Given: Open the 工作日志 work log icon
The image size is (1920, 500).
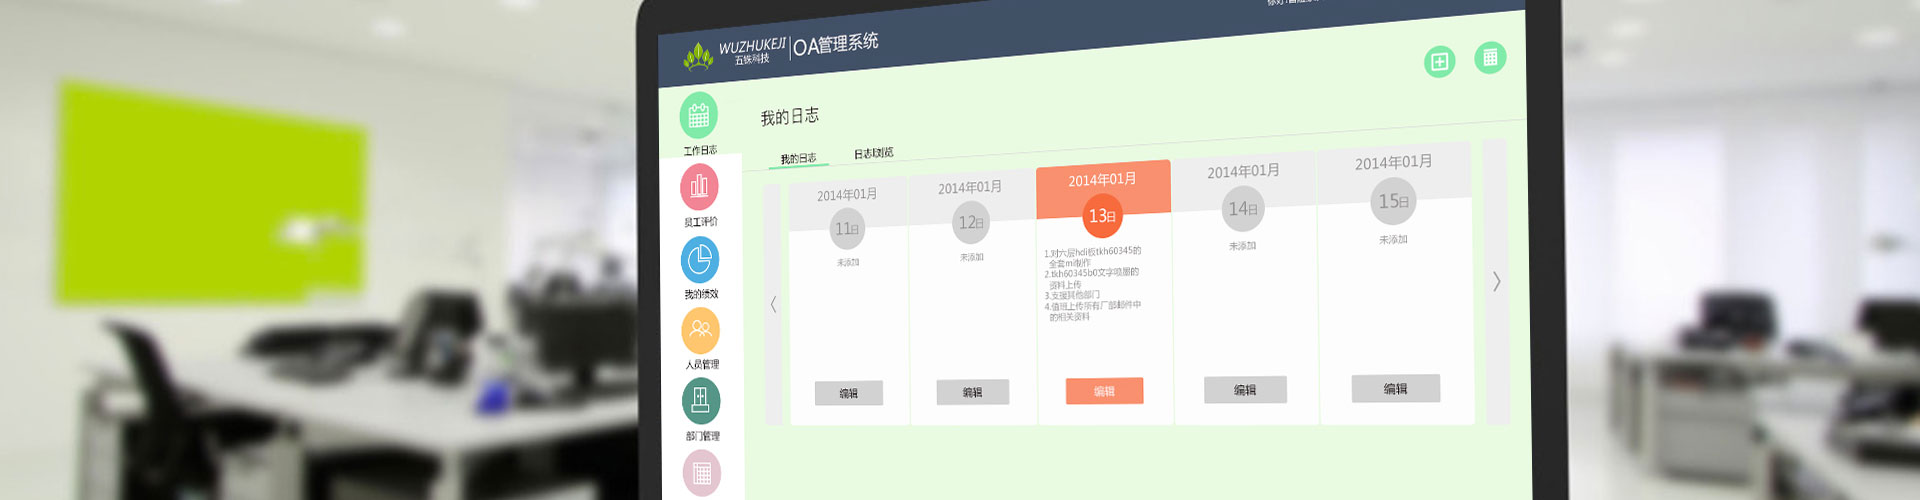Looking at the screenshot, I should [699, 116].
